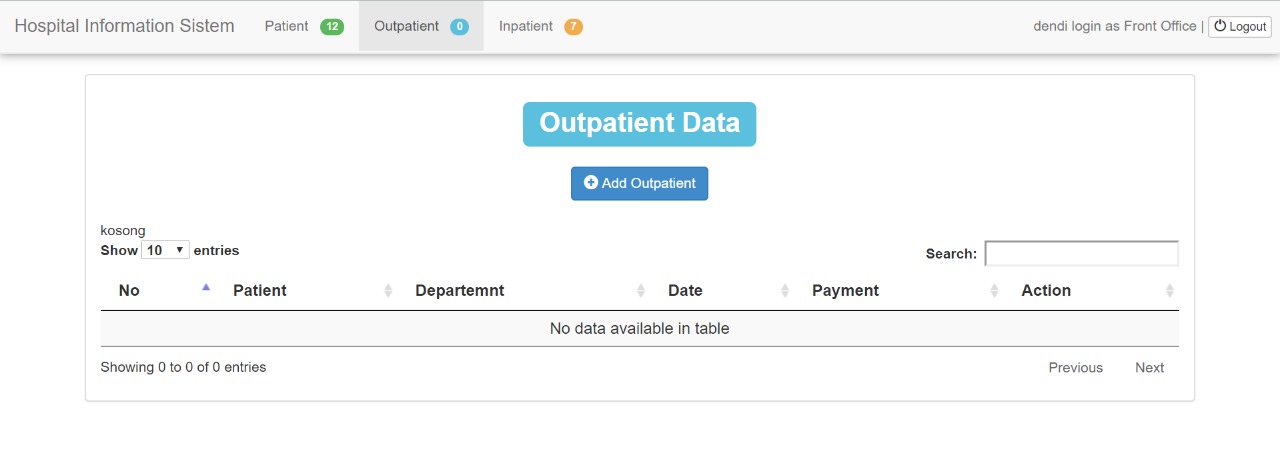This screenshot has width=1280, height=465.
Task: Click the Outpatient count badge showing 0
Action: tap(459, 27)
